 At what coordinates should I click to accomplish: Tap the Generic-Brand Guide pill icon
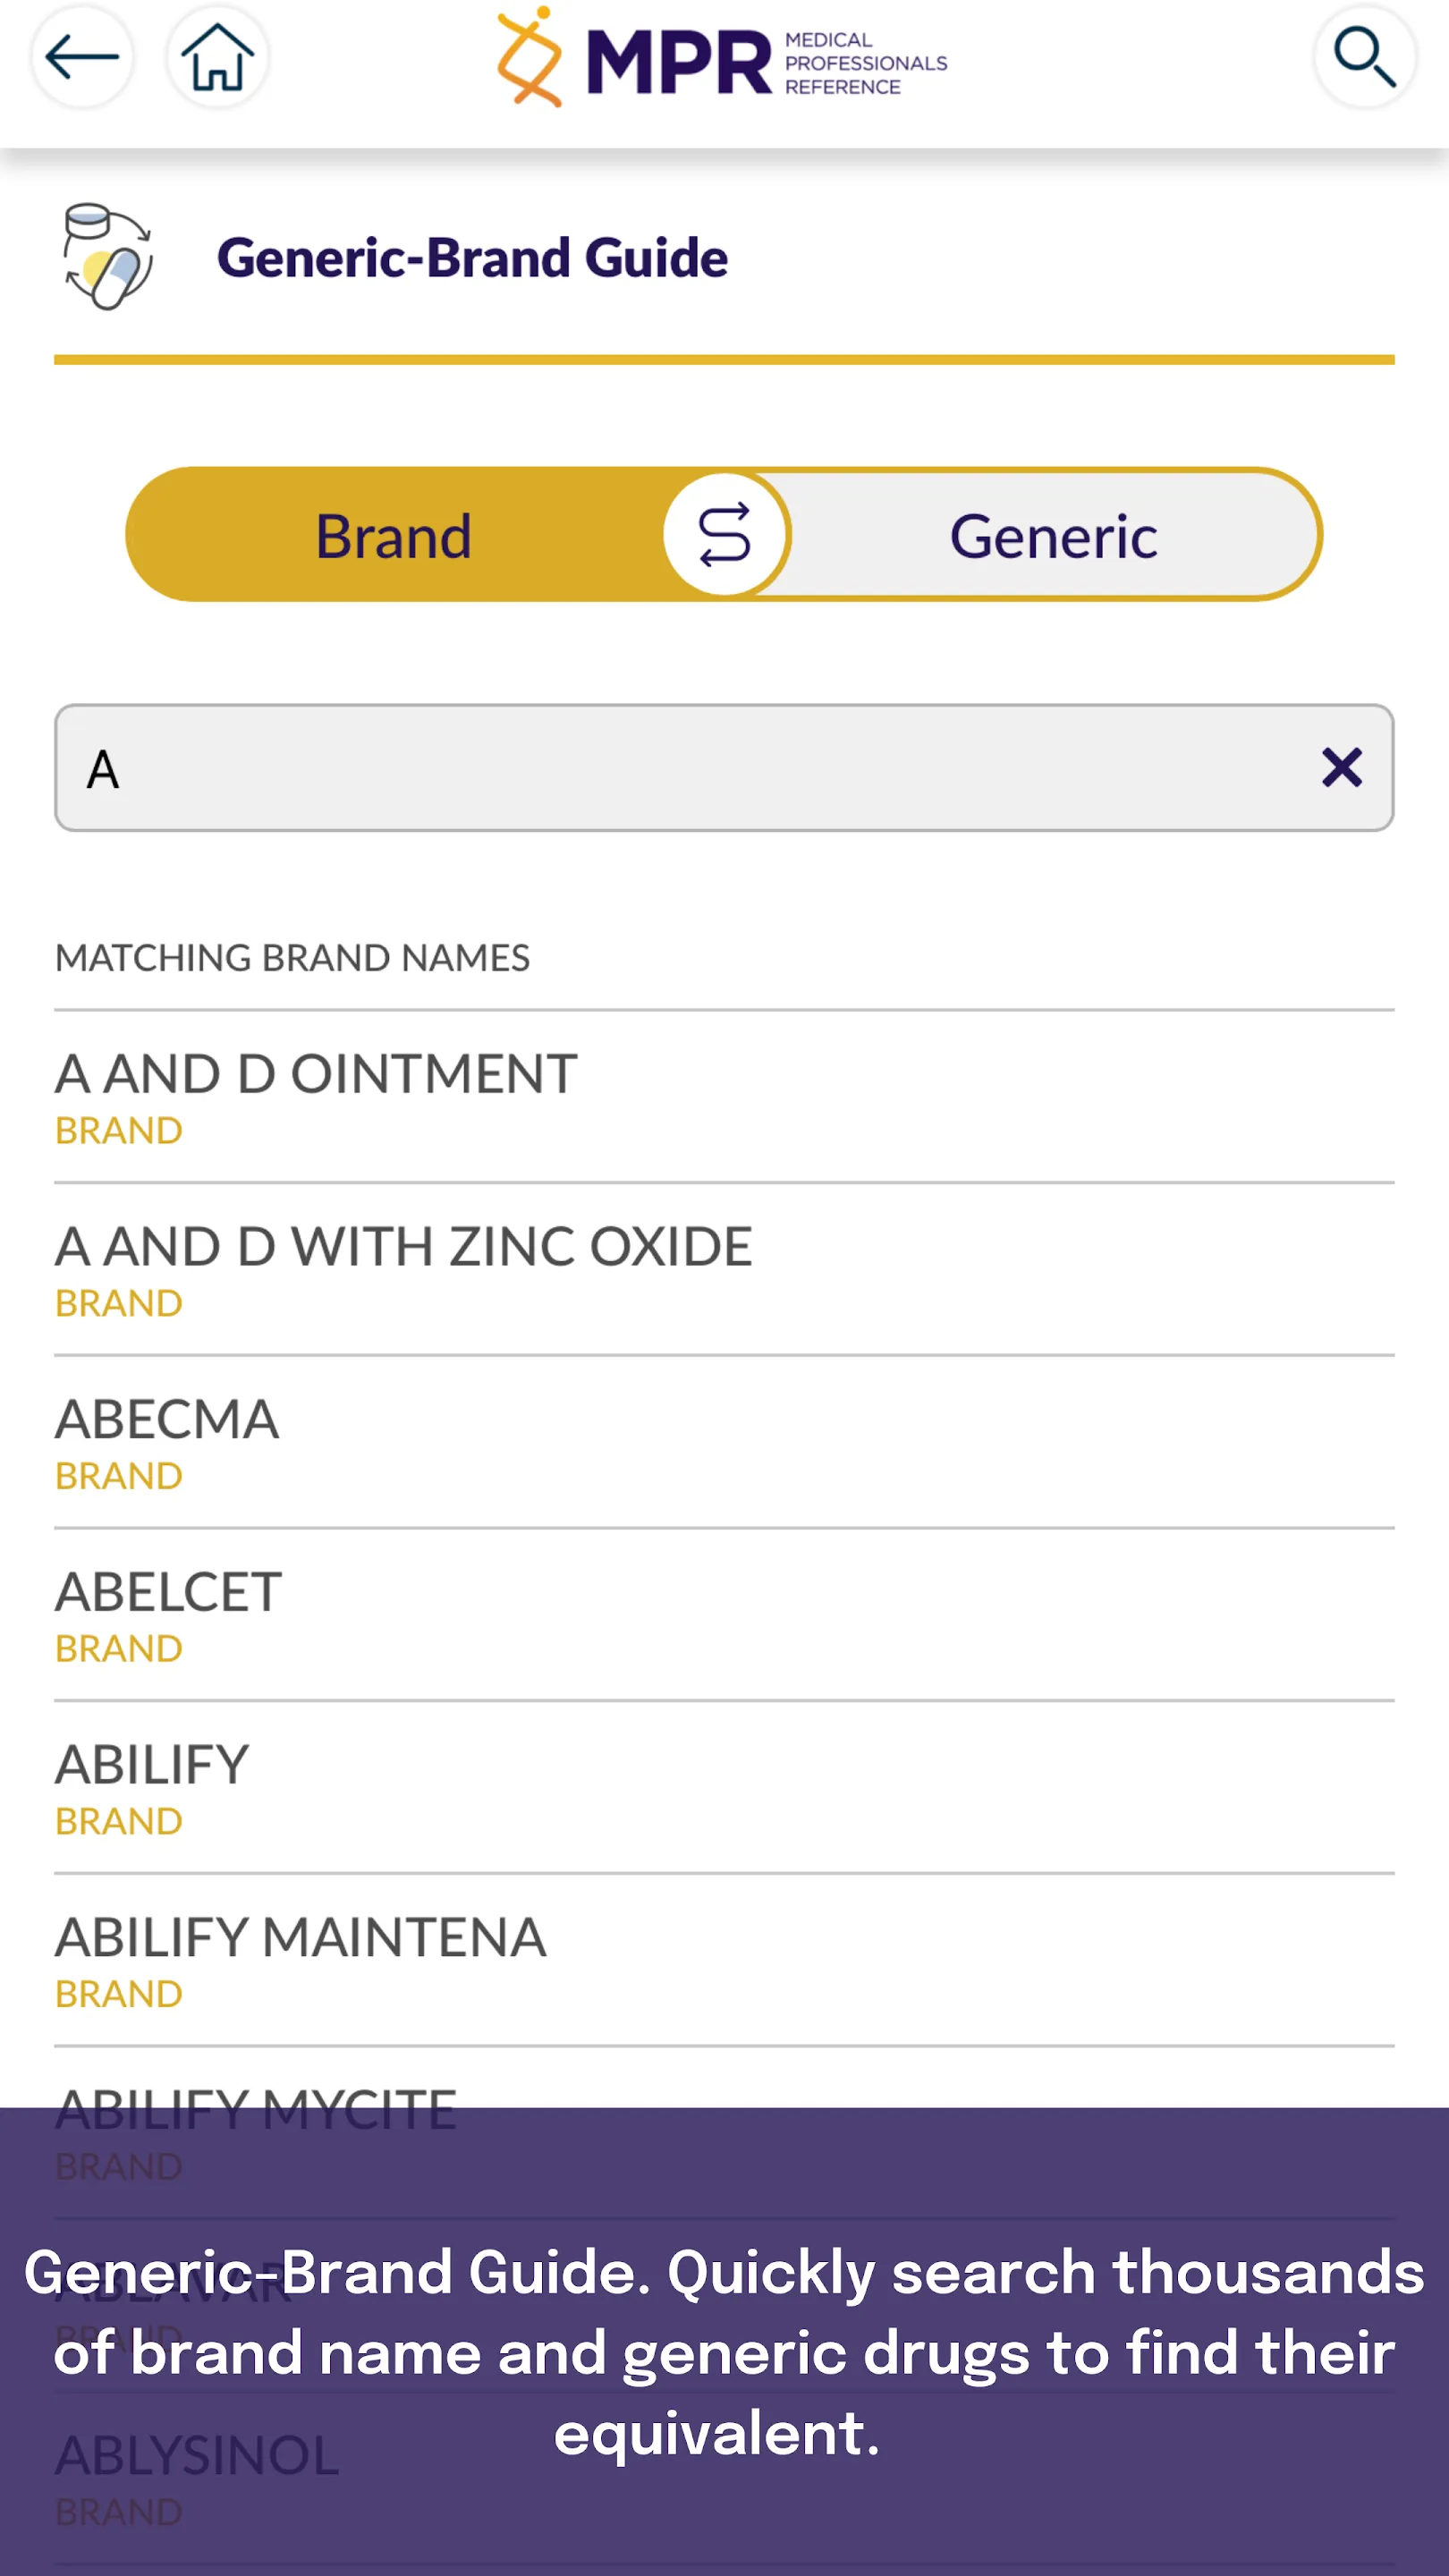tap(108, 257)
